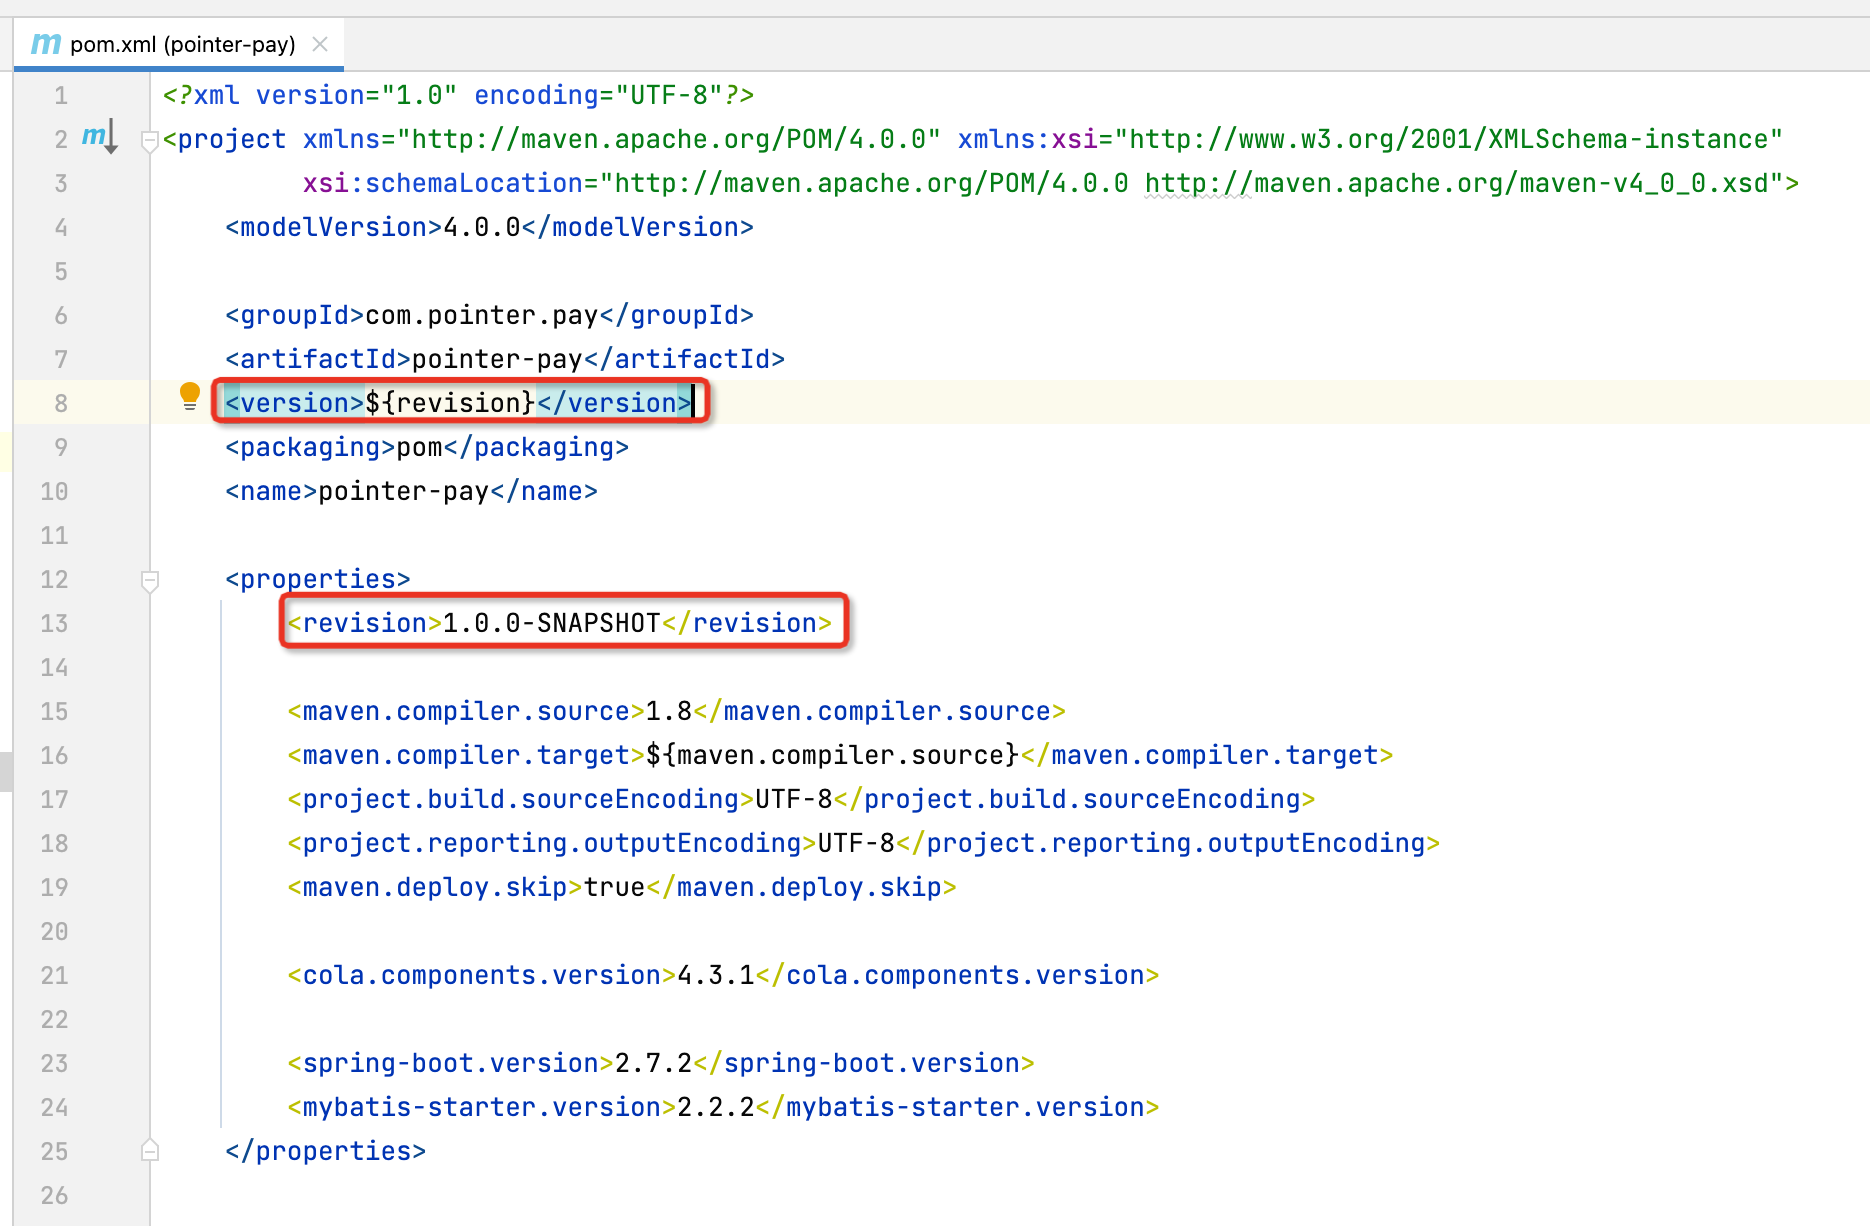Click the modelVersion value 4.0.0

pos(483,227)
